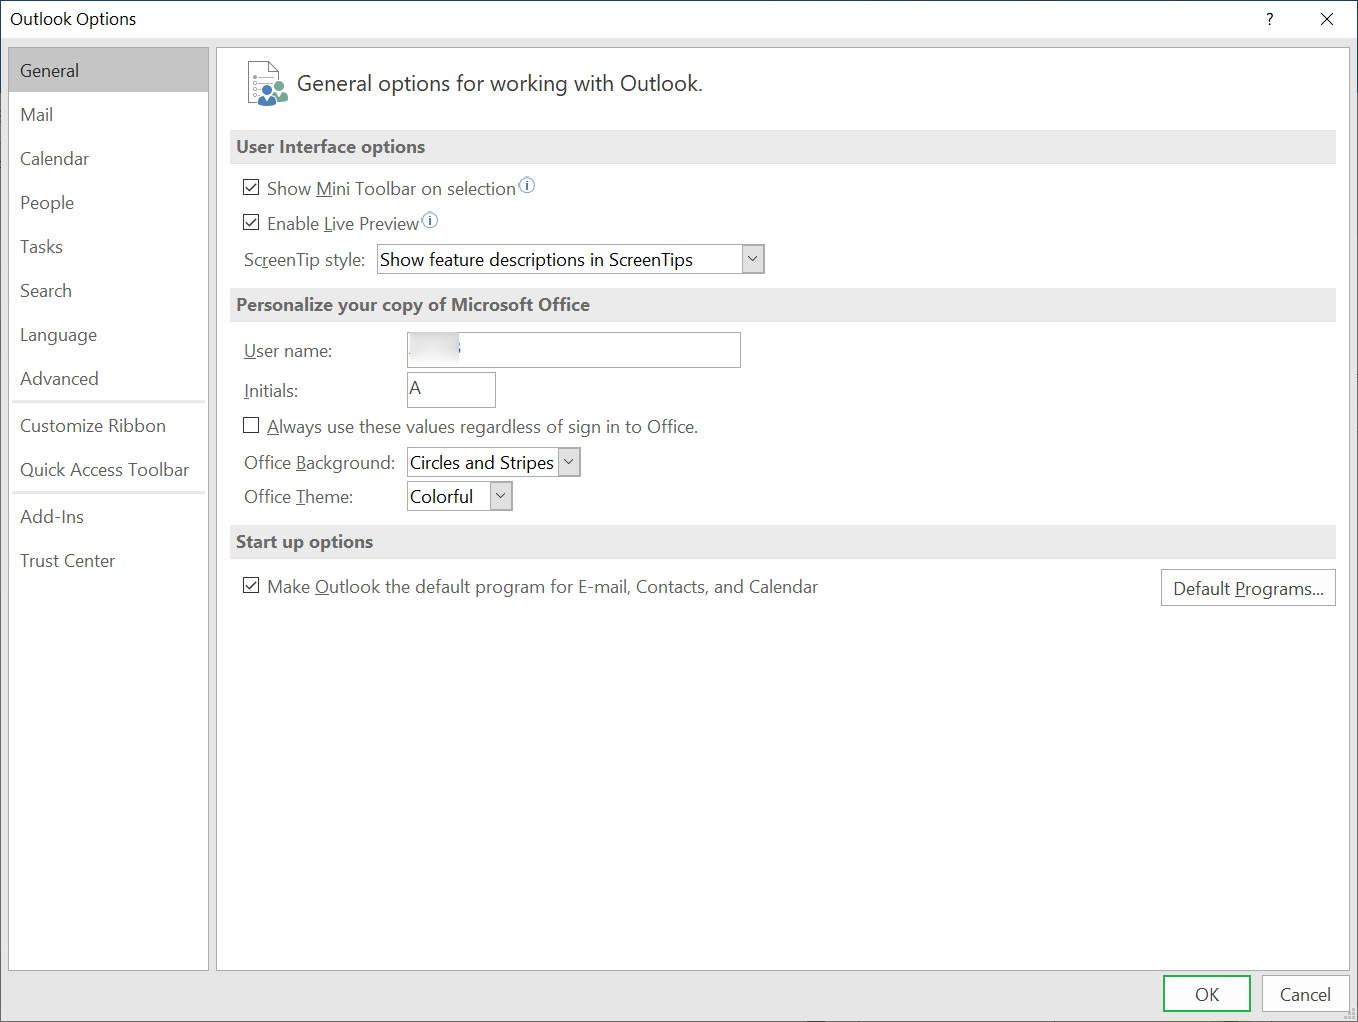Click the 'Office Theme:' label

click(299, 497)
